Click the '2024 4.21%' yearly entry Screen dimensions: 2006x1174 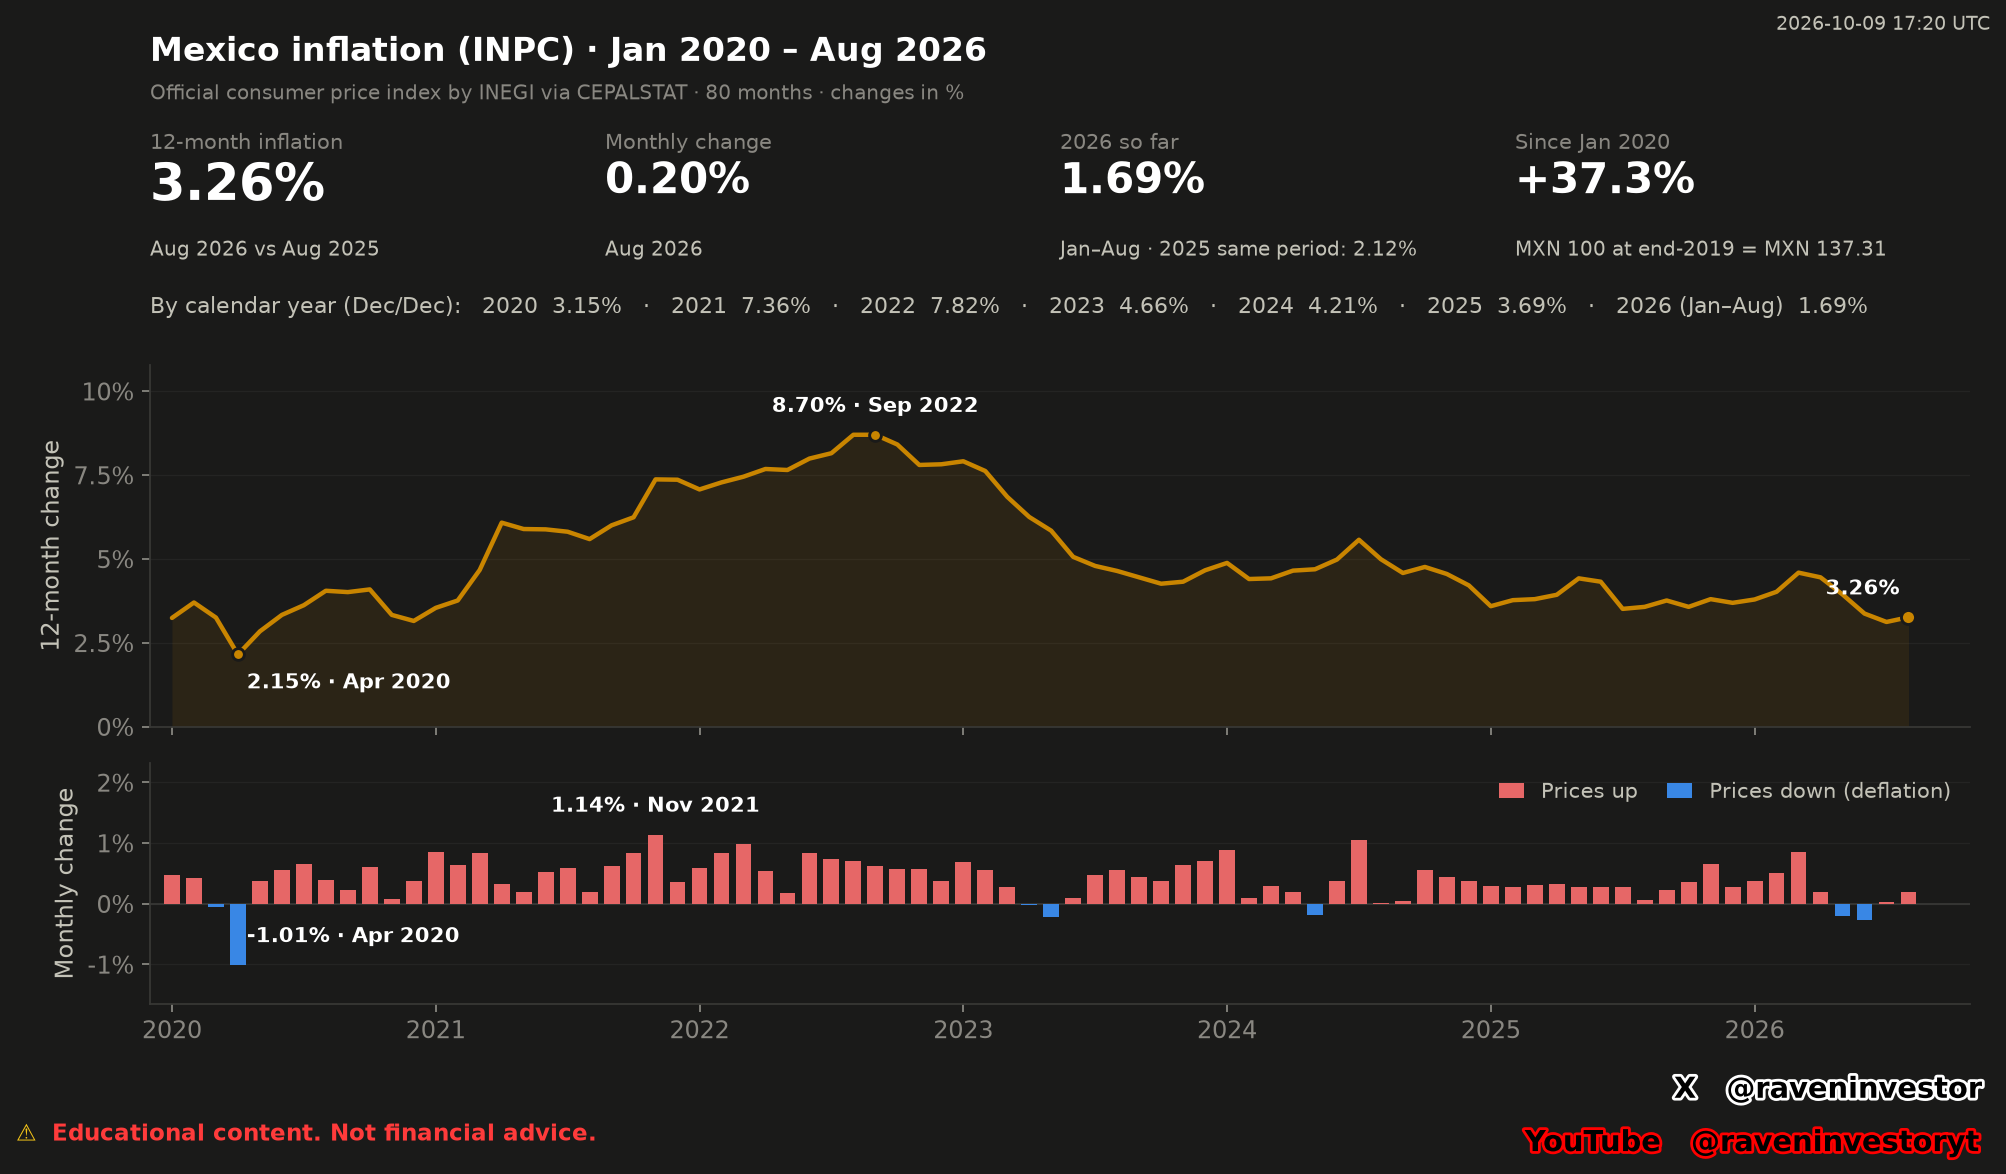1307,306
